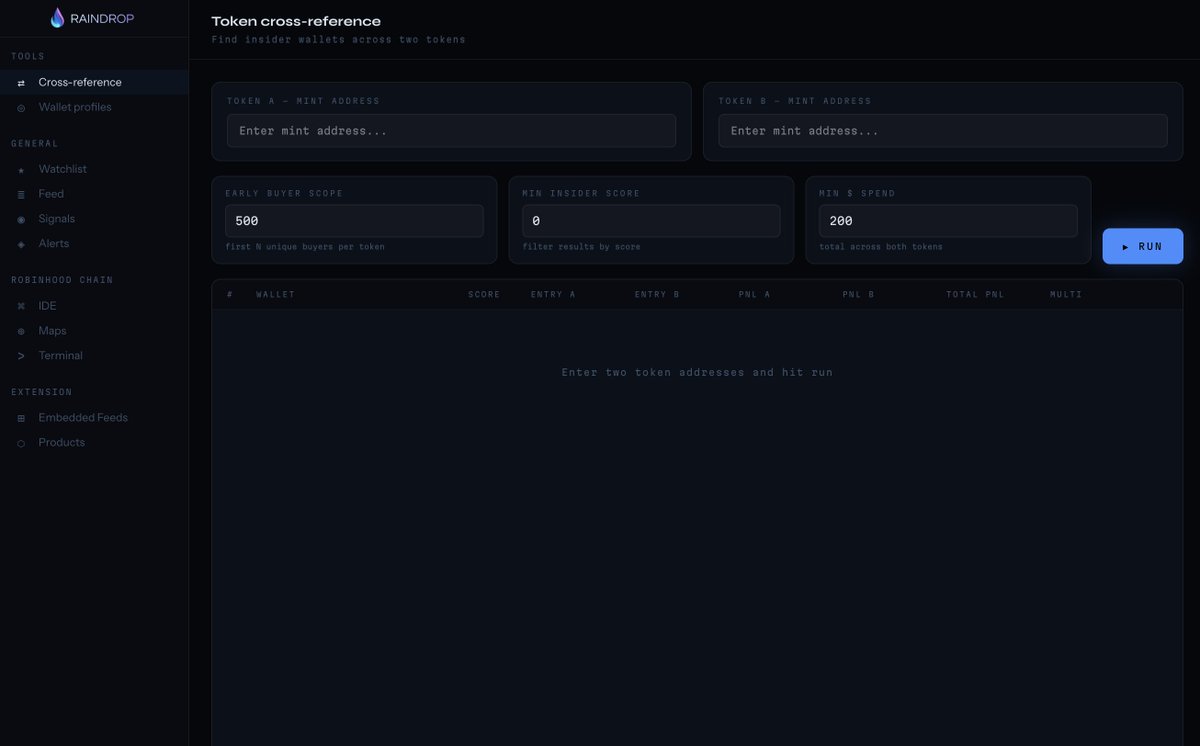Click the GENERAL section heading
The width and height of the screenshot is (1200, 746).
pyautogui.click(x=35, y=144)
